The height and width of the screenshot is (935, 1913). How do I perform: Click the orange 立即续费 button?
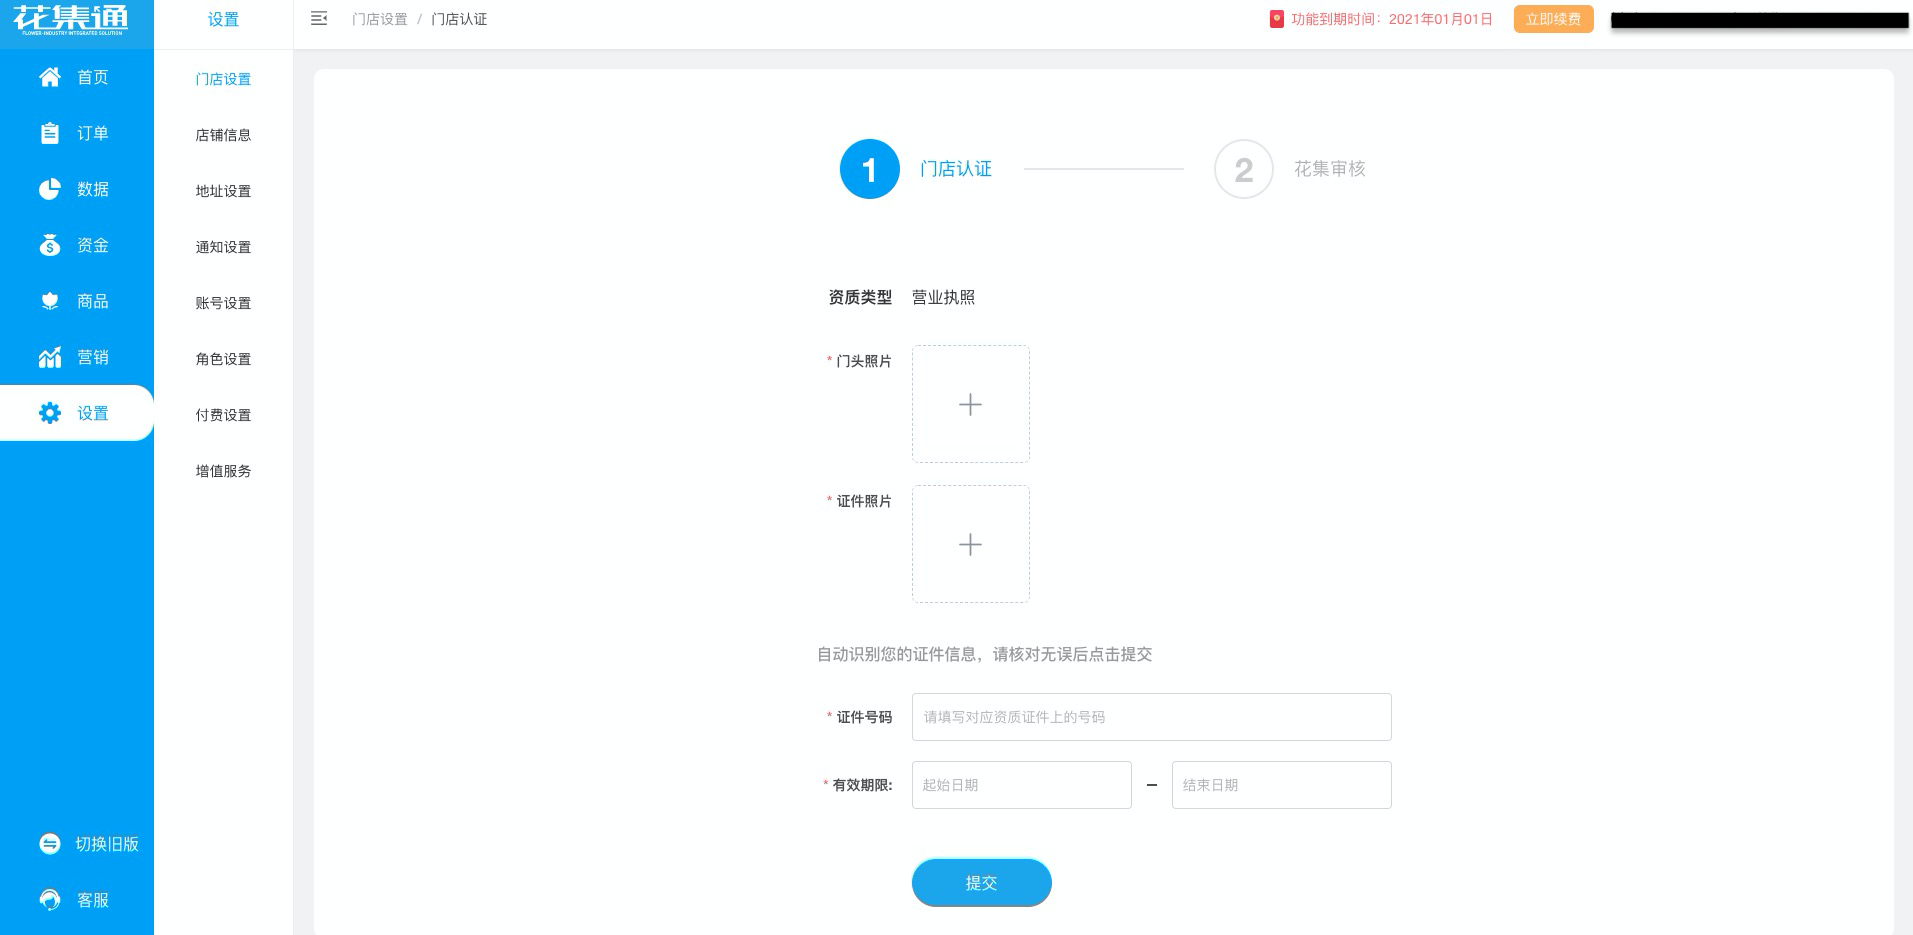click(x=1553, y=19)
